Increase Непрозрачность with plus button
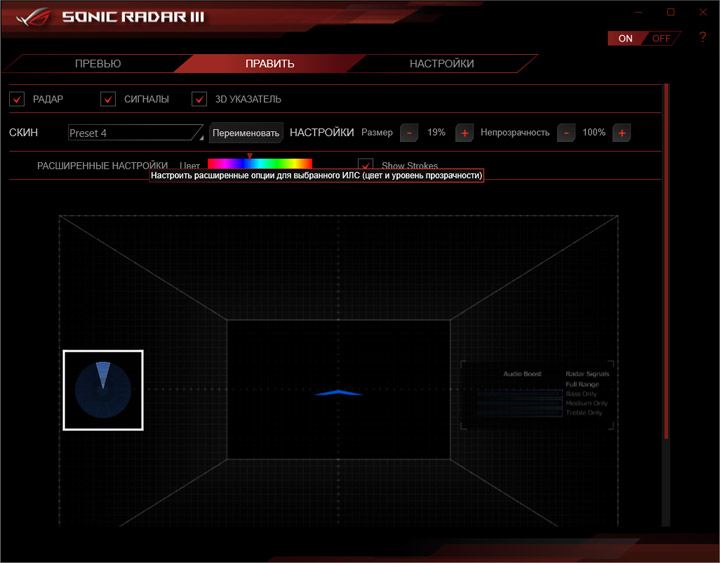The height and width of the screenshot is (563, 720). tap(622, 133)
